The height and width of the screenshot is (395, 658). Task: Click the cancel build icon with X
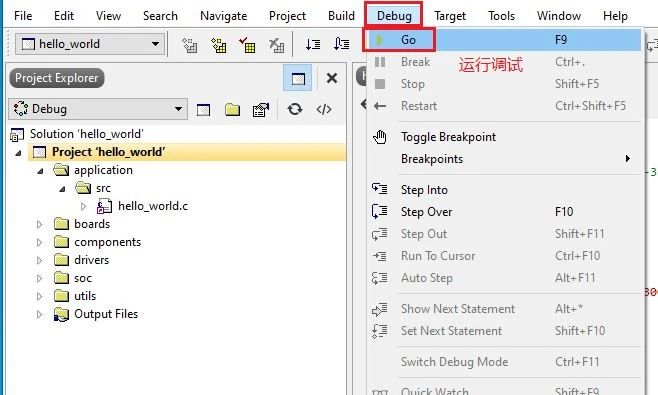tap(276, 44)
